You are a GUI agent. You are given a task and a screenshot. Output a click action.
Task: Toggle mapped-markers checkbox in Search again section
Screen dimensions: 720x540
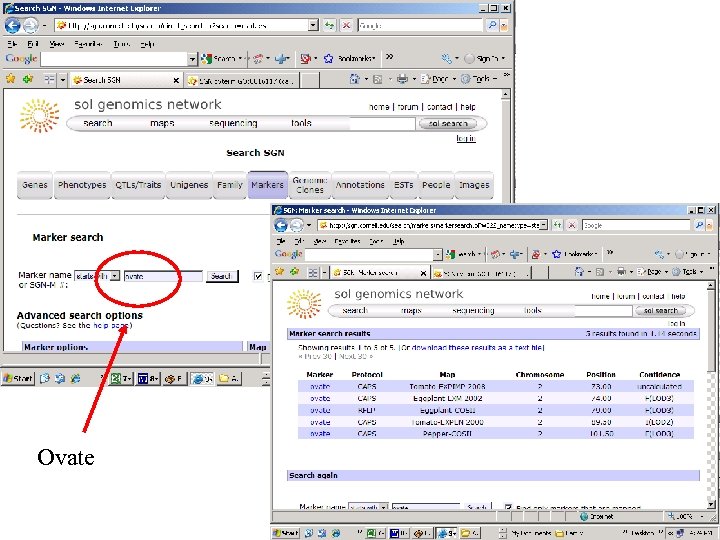pyautogui.click(x=508, y=507)
